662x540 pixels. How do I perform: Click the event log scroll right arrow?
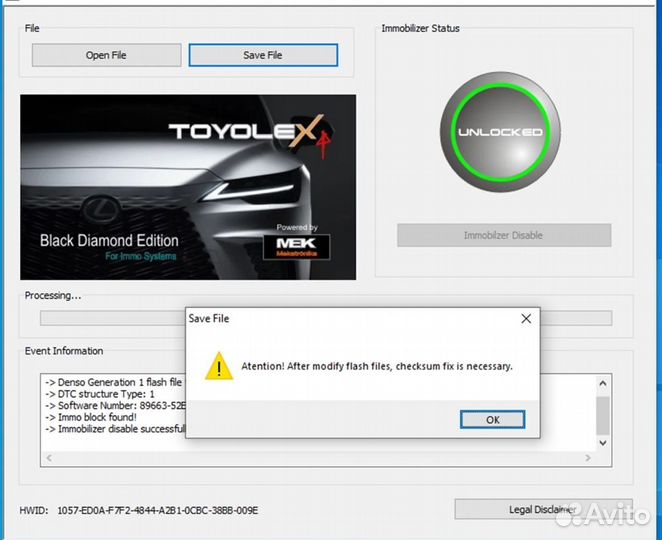pyautogui.click(x=588, y=458)
